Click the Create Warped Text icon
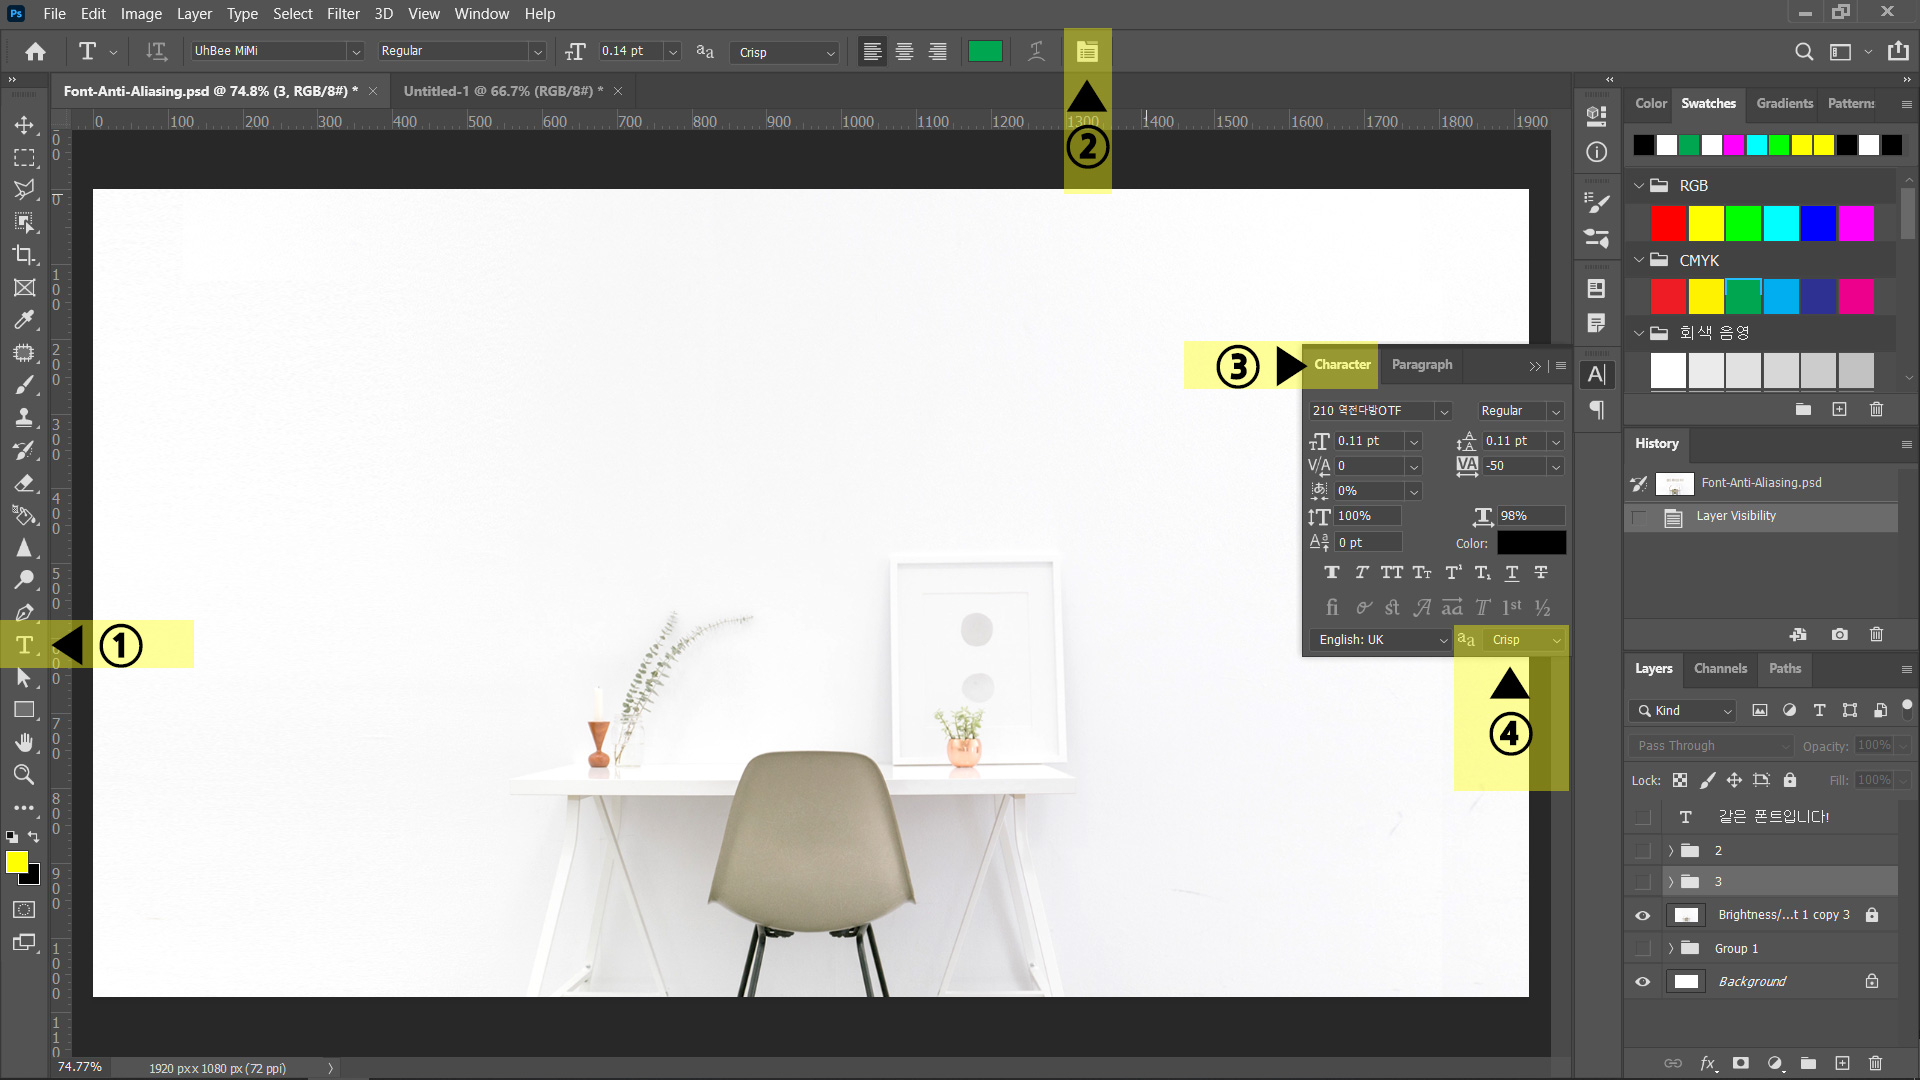 pyautogui.click(x=1036, y=52)
